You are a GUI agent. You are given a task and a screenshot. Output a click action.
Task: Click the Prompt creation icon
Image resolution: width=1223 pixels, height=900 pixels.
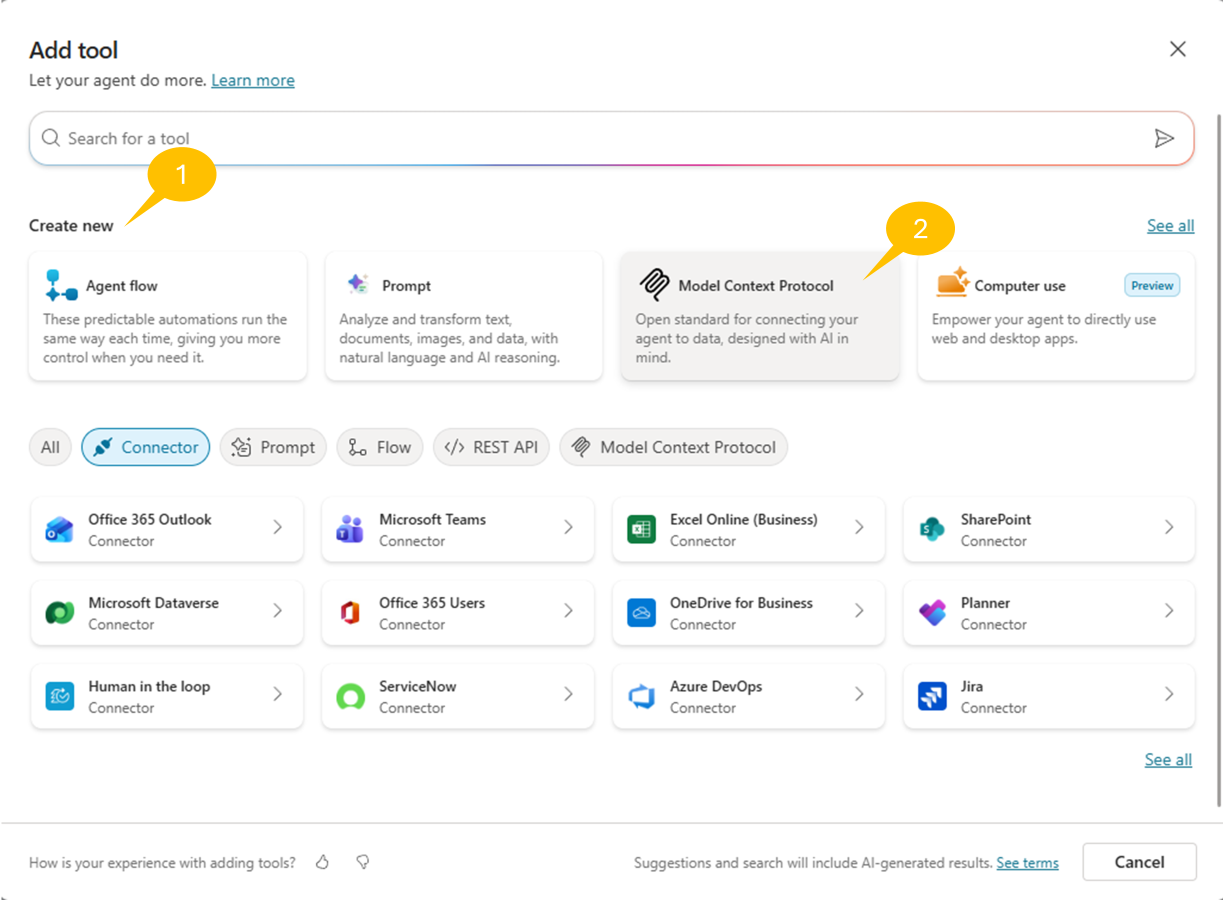coord(355,285)
